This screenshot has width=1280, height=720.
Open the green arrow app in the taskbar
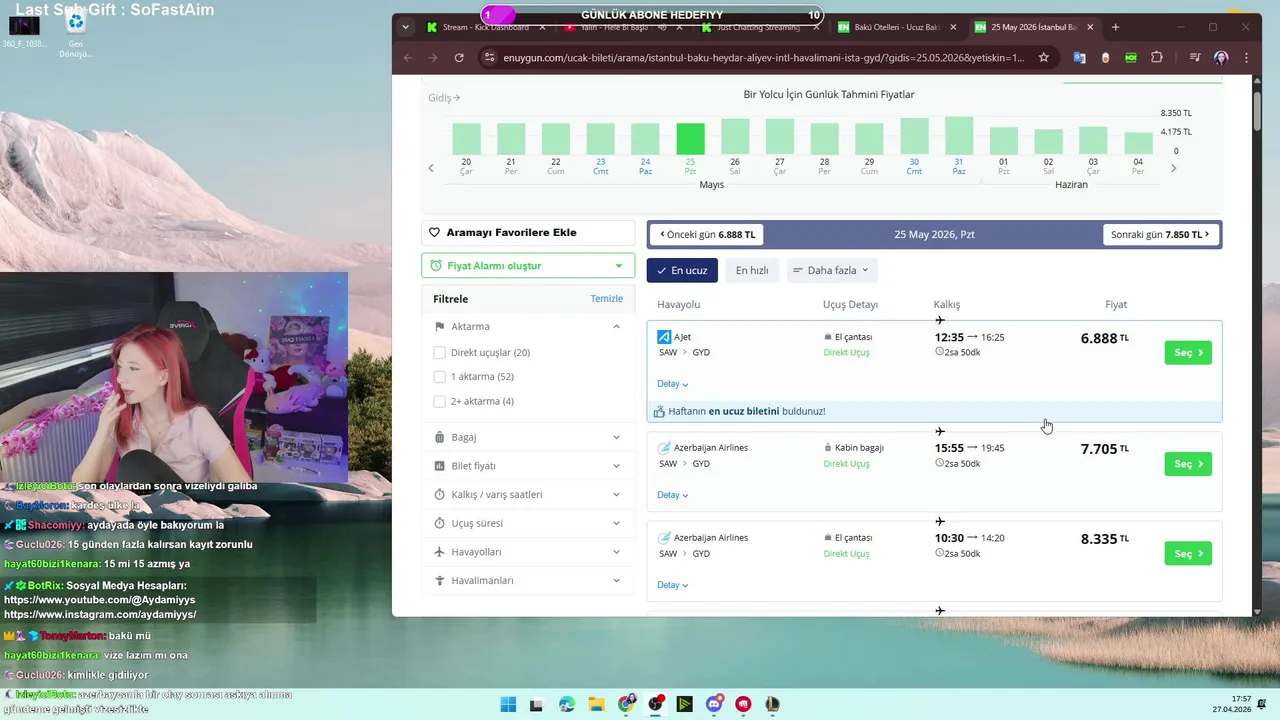point(684,704)
